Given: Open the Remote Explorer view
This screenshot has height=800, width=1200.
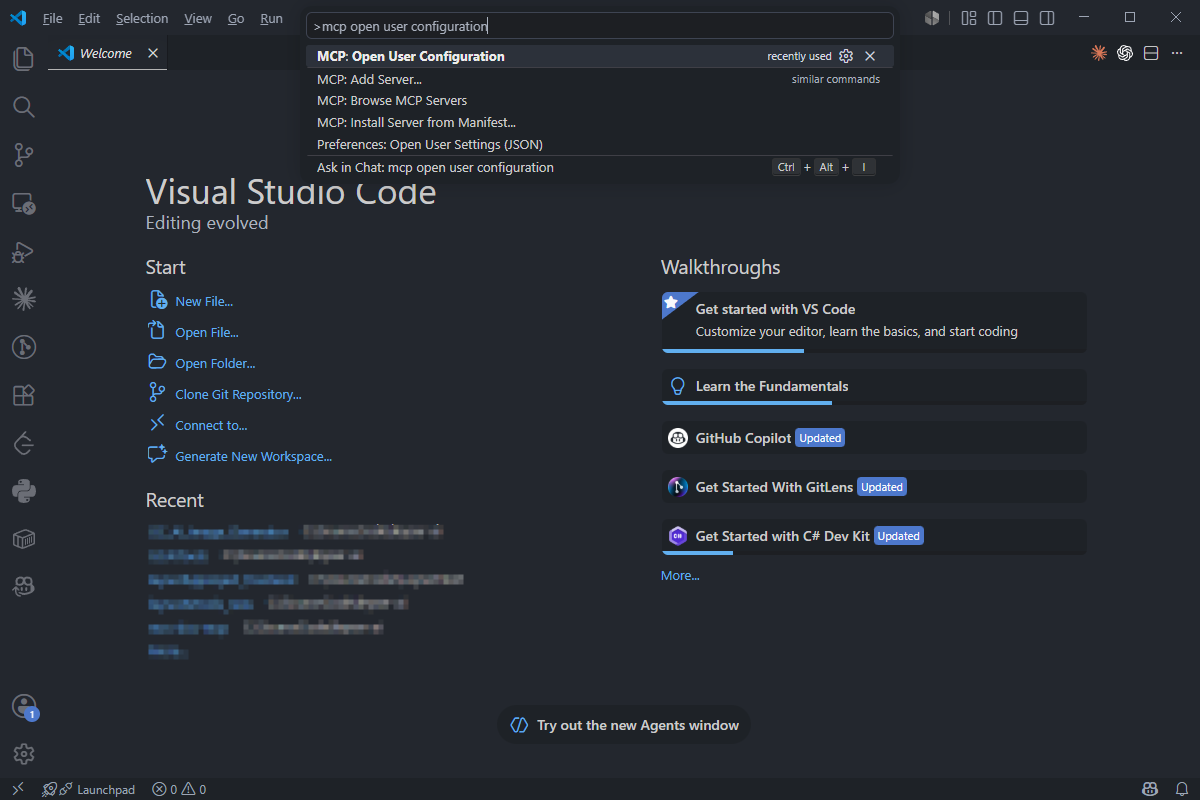Looking at the screenshot, I should [23, 204].
